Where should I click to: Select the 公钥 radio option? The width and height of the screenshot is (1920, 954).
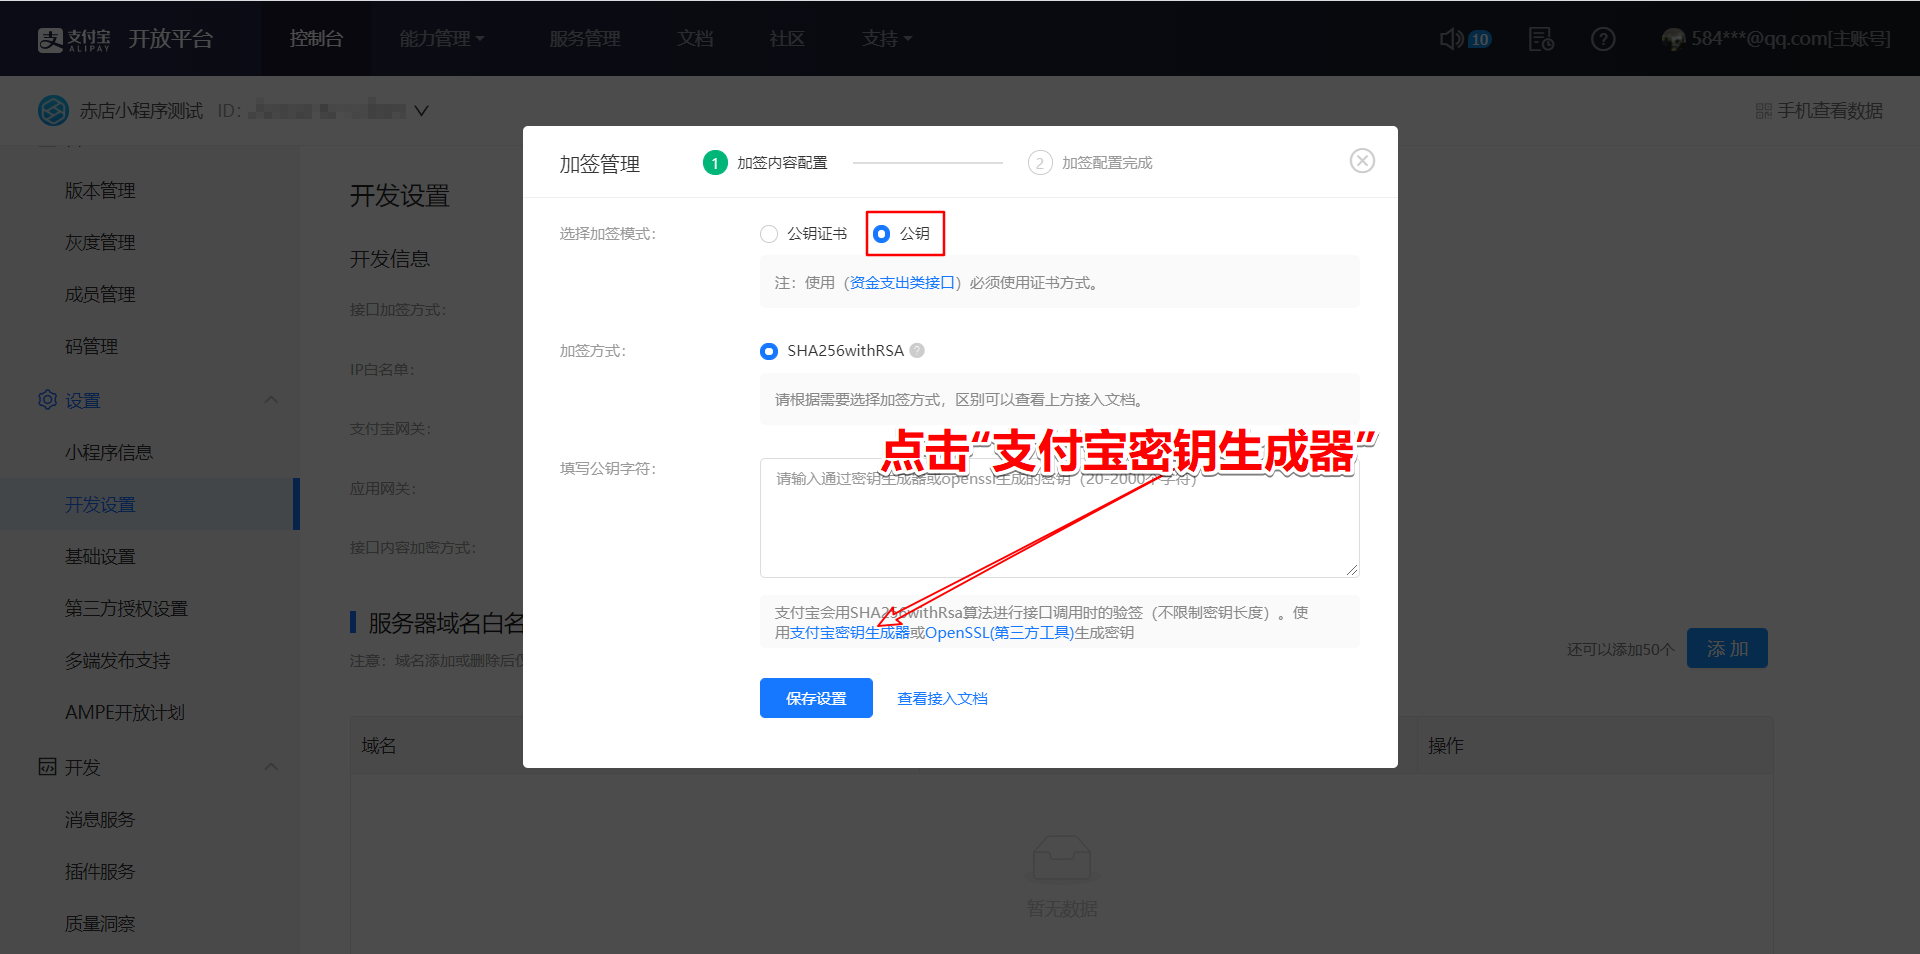point(881,234)
